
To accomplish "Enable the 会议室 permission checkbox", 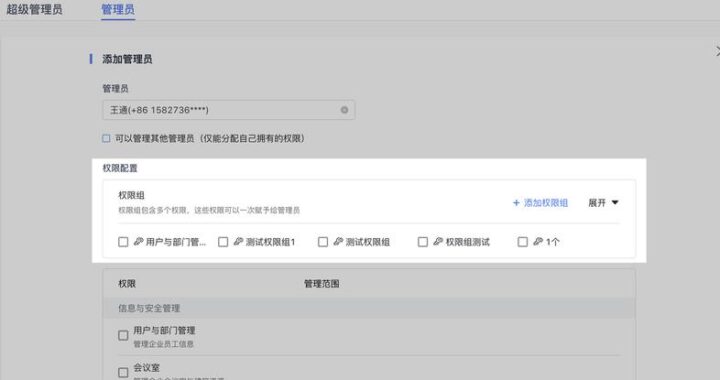I will tap(123, 372).
